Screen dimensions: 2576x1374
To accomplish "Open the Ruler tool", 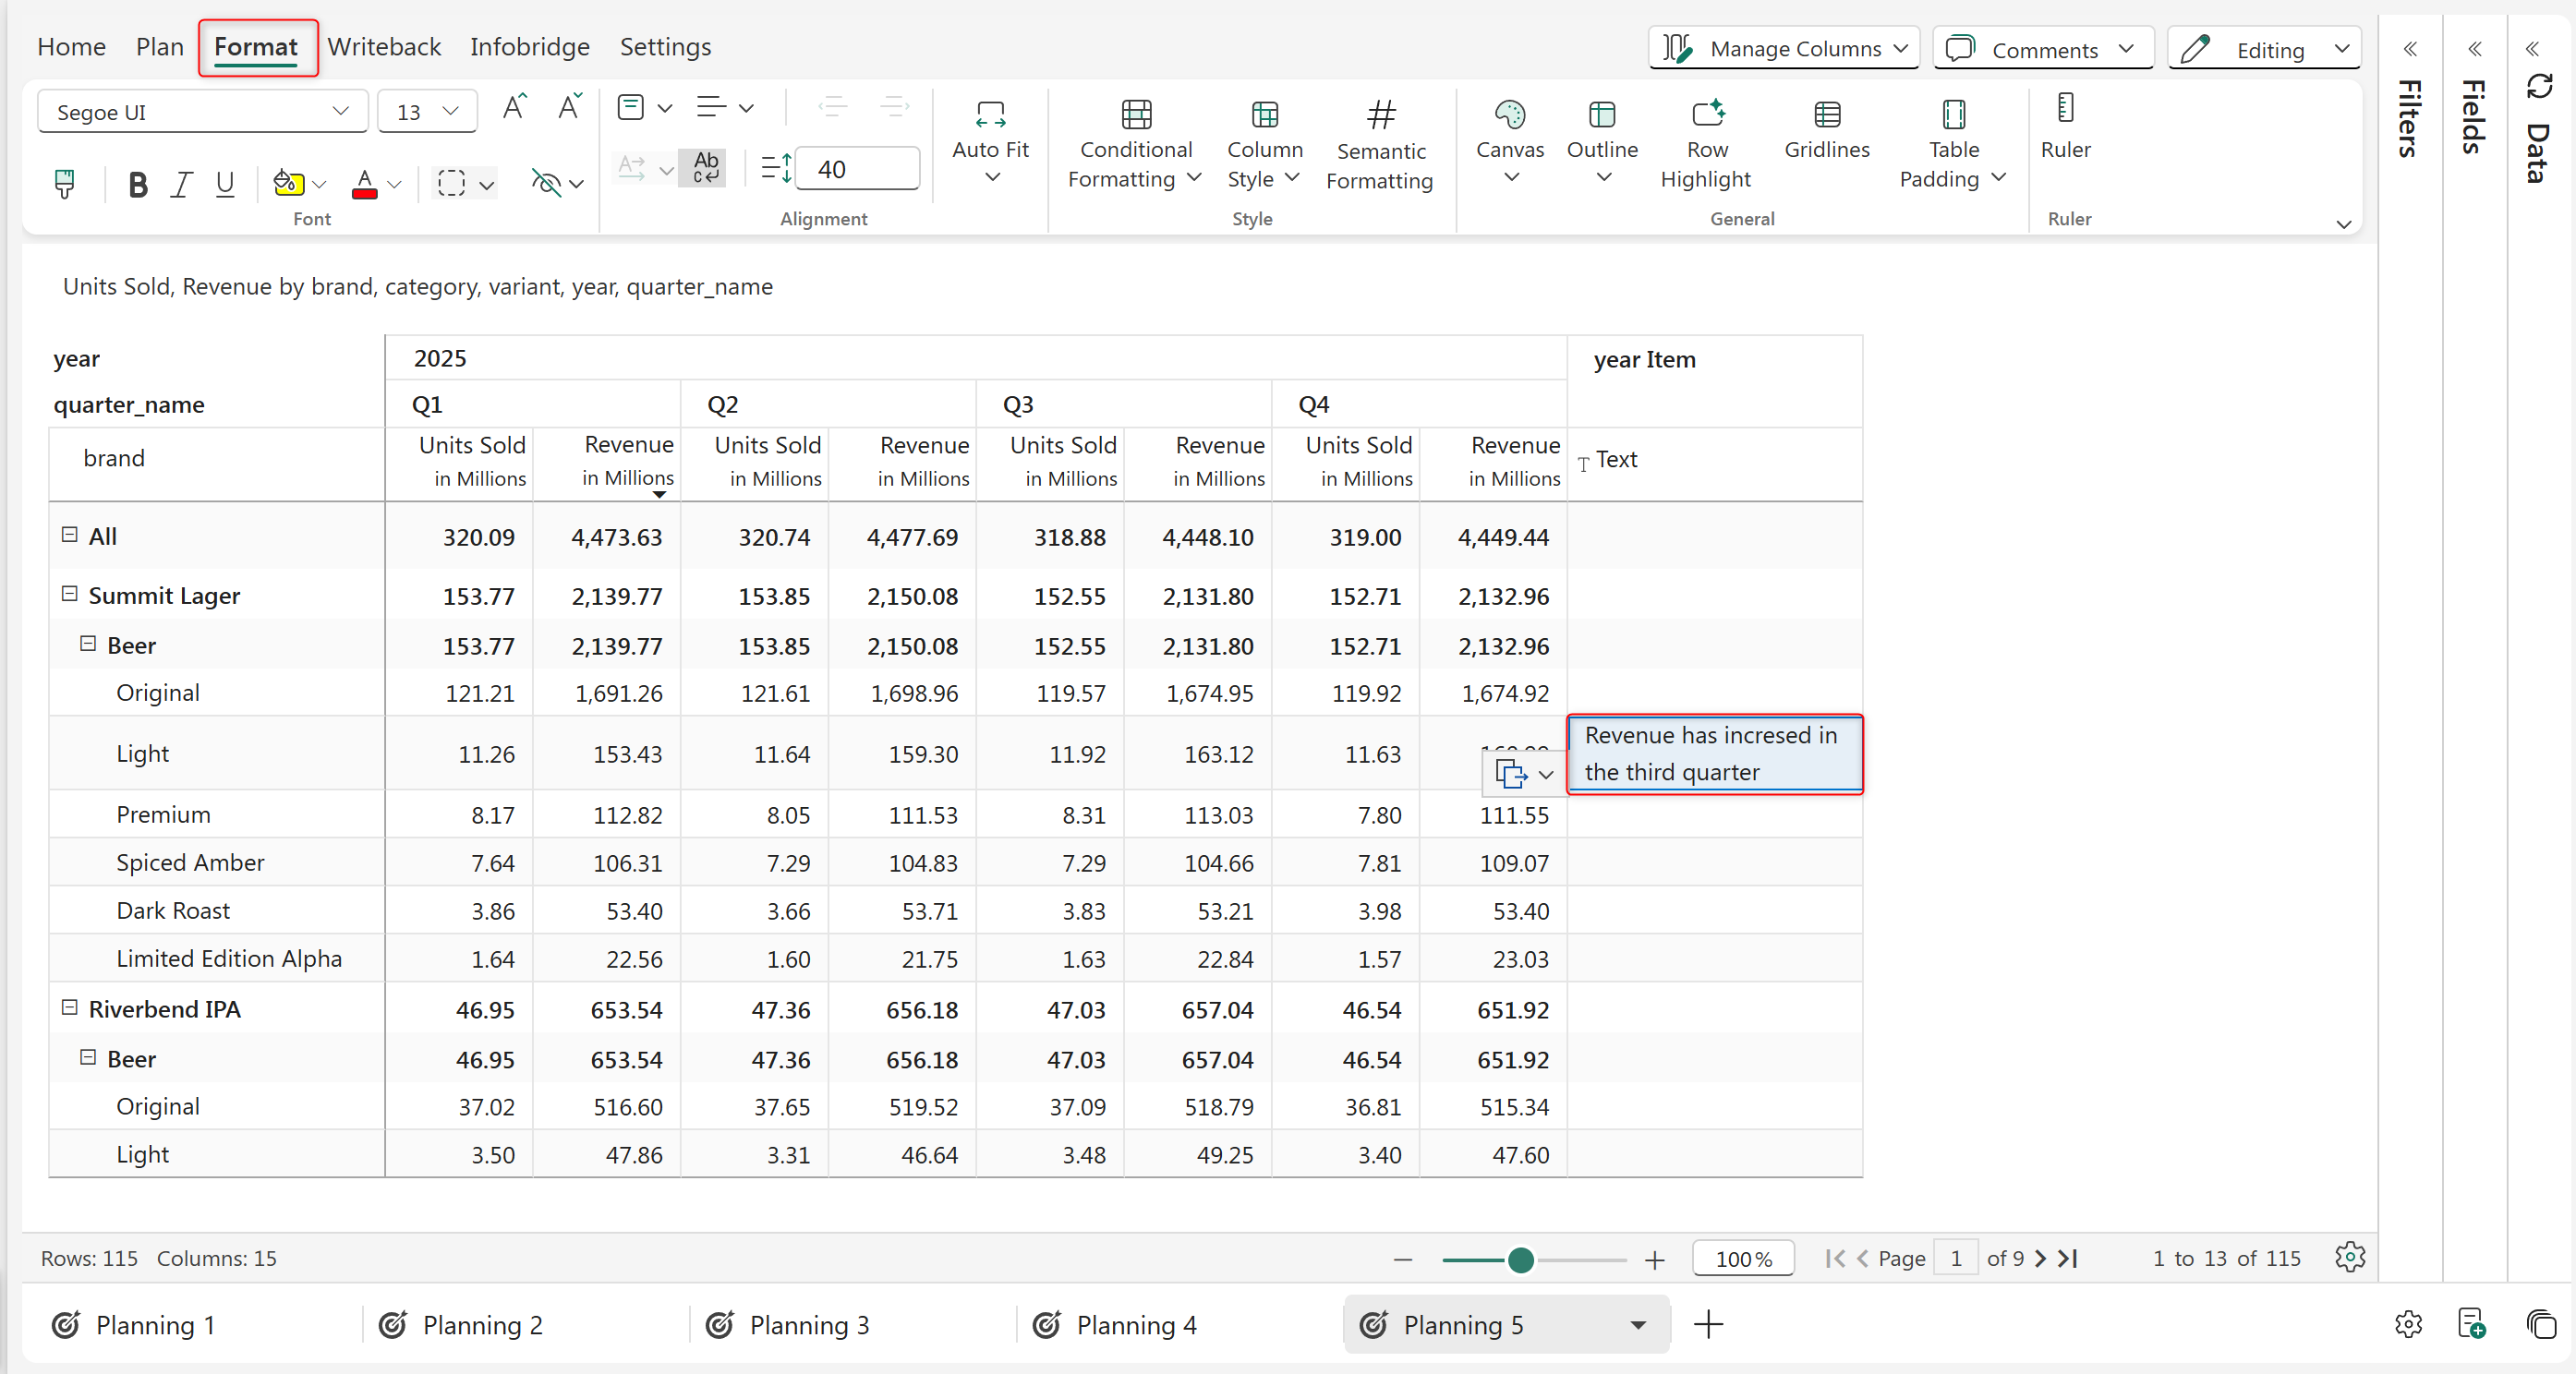I will point(2065,125).
